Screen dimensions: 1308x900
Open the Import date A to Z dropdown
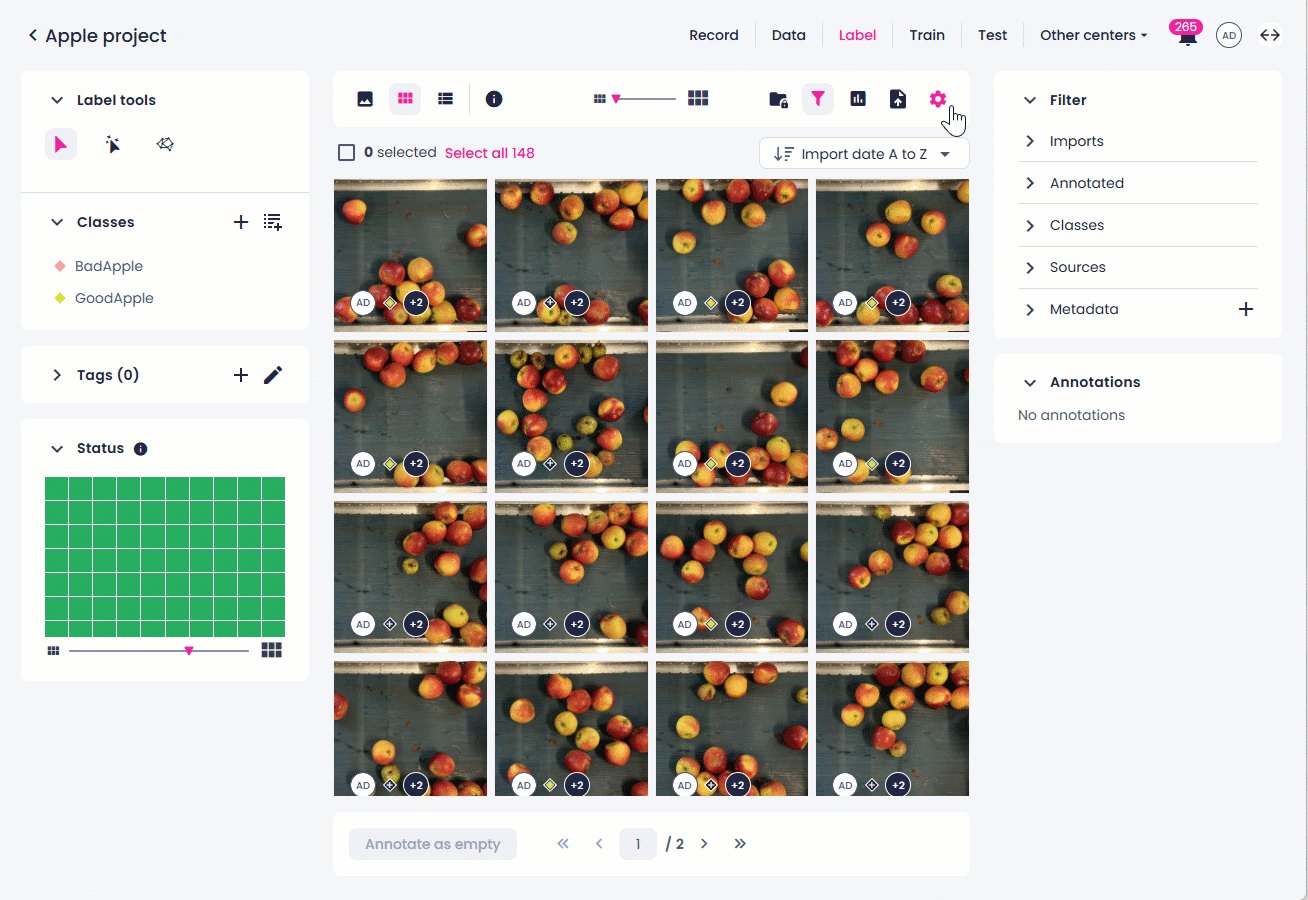coord(864,154)
